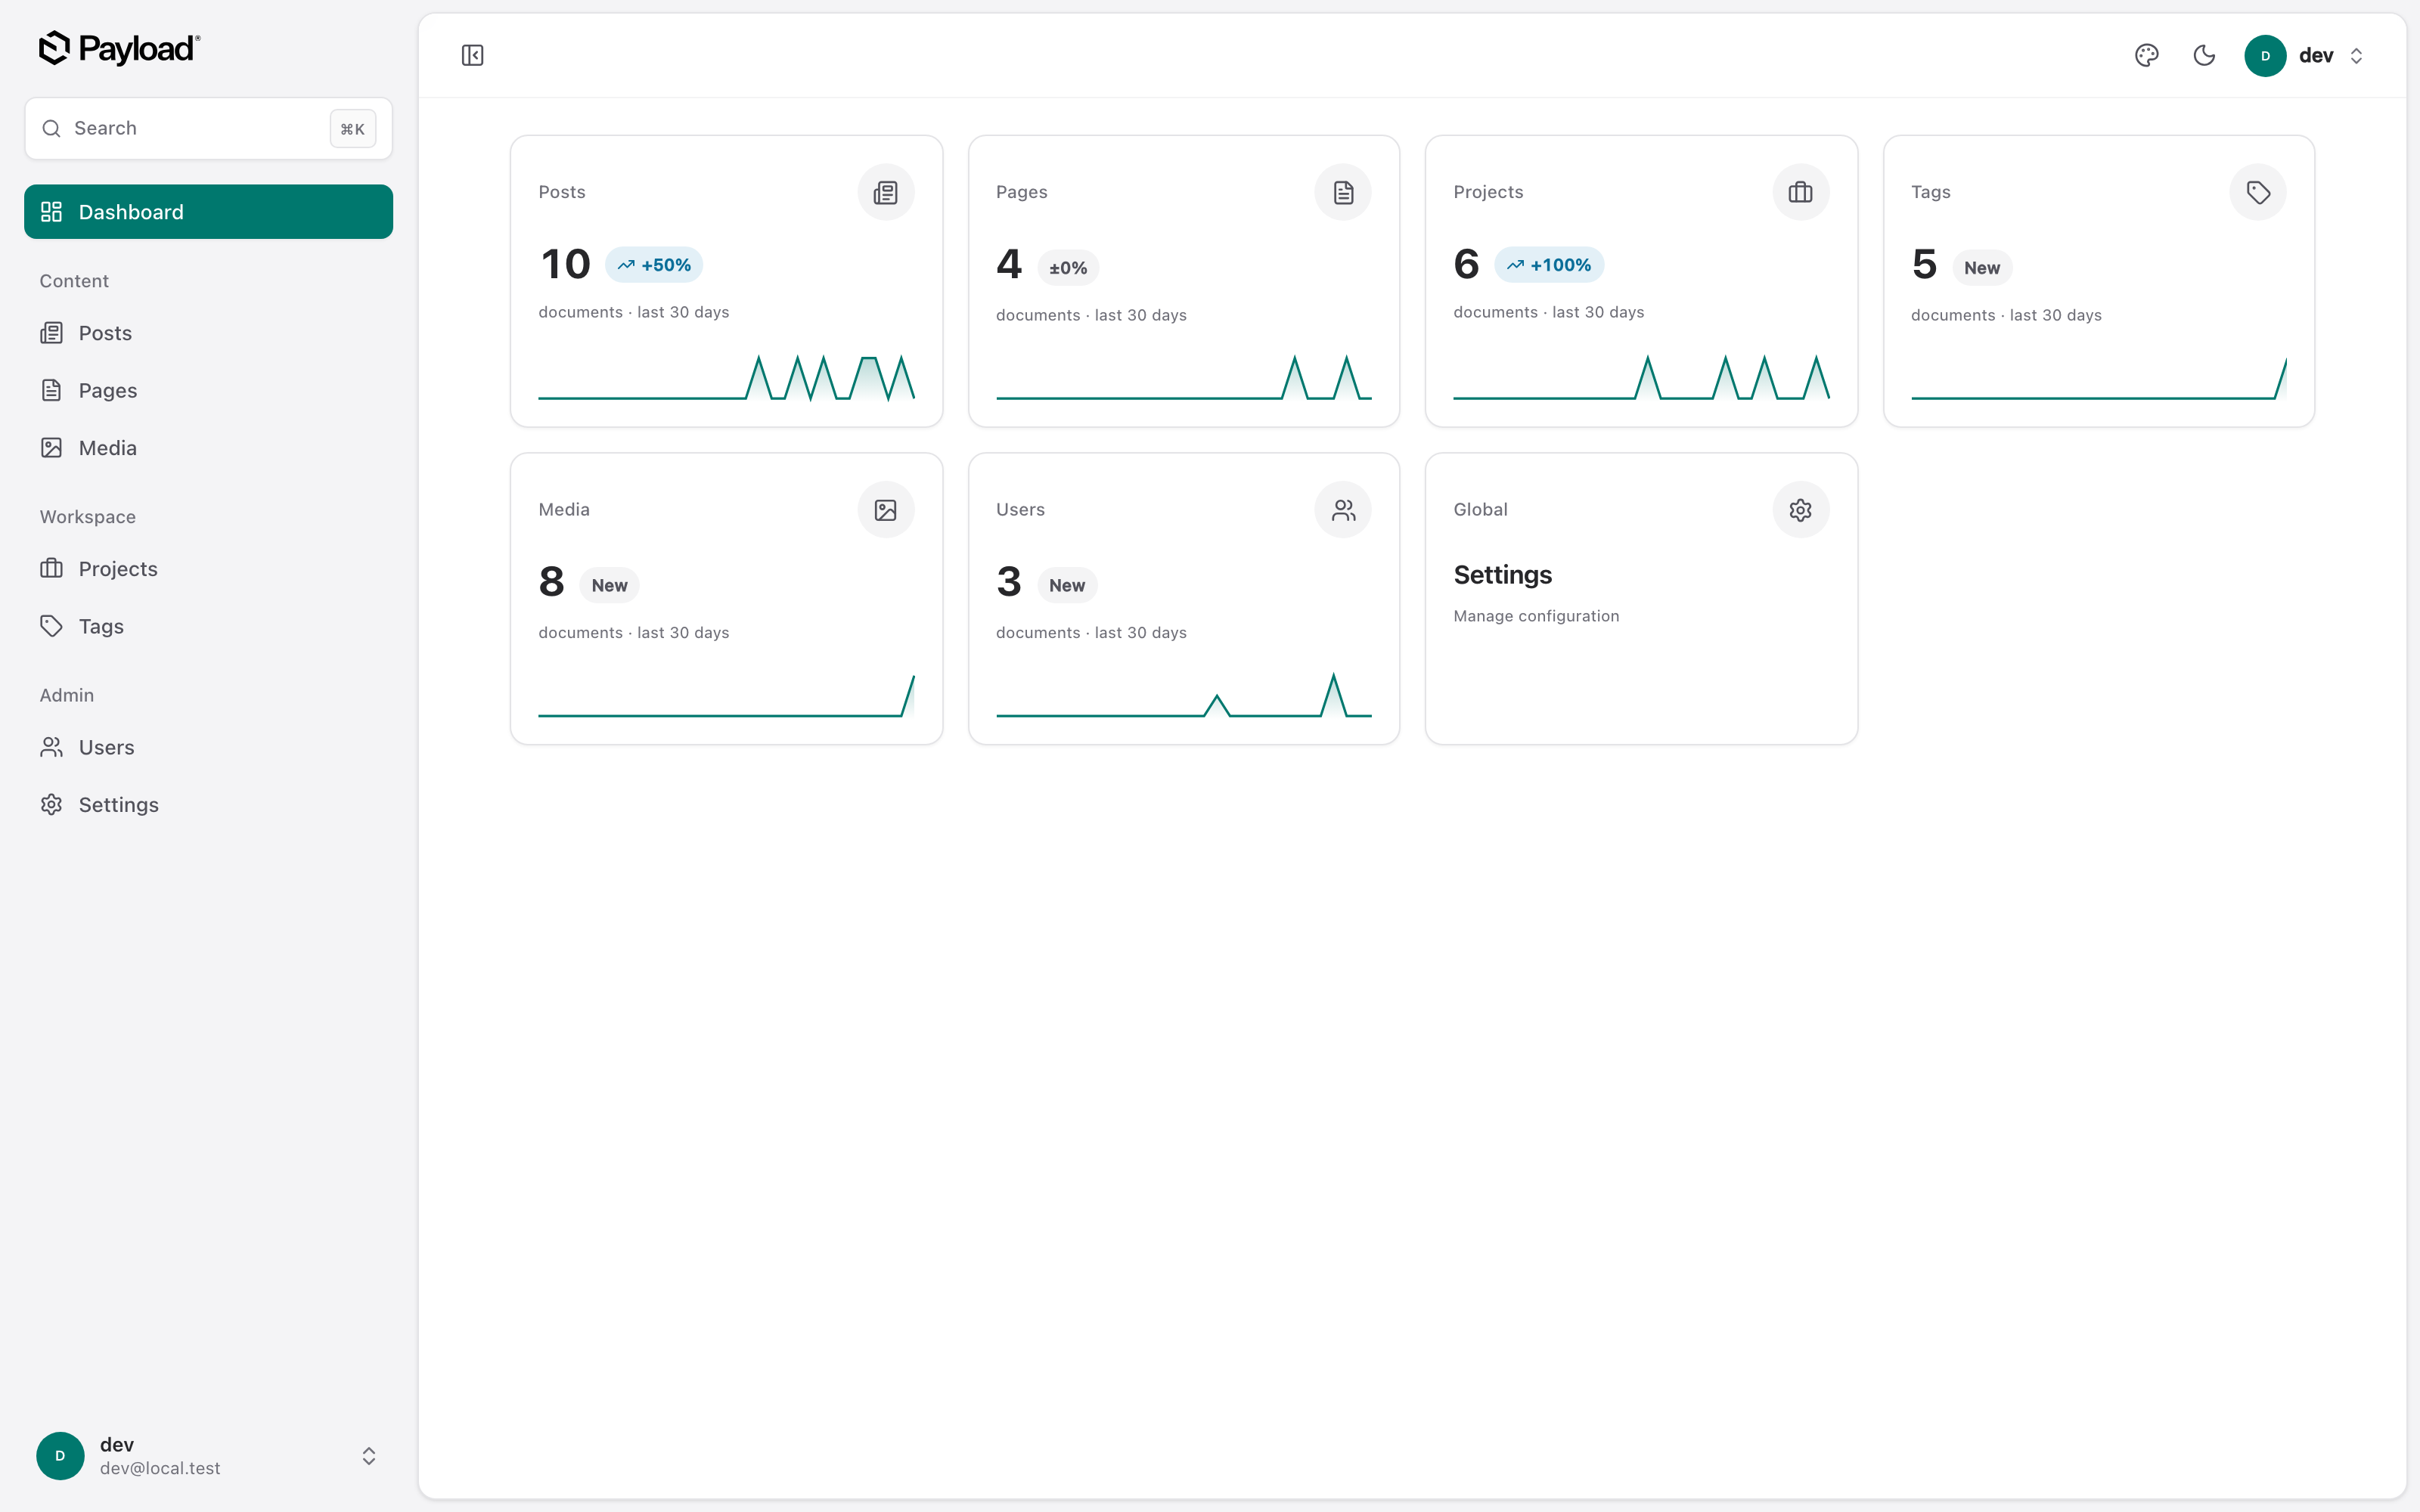Viewport: 2420px width, 1512px height.
Task: Open the dev user menu in the header
Action: tap(2305, 55)
